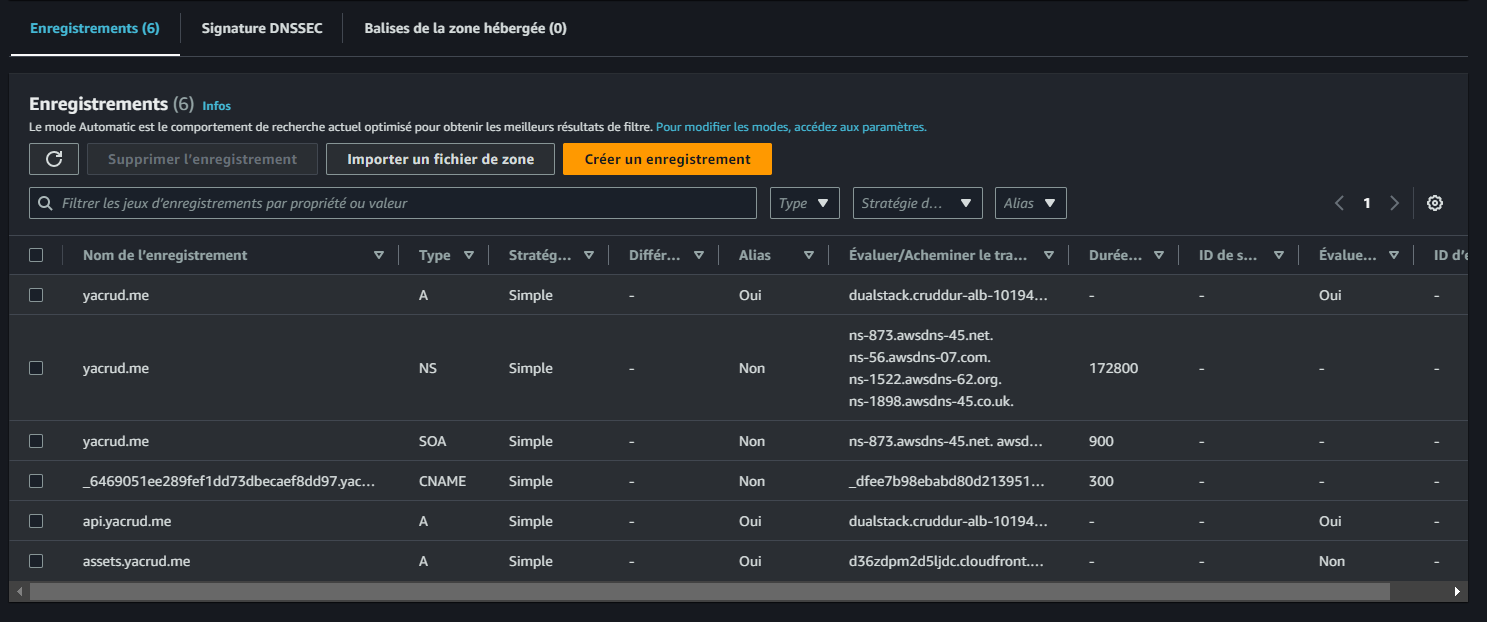Open the Type filter dropdown
1487x622 pixels.
[805, 203]
